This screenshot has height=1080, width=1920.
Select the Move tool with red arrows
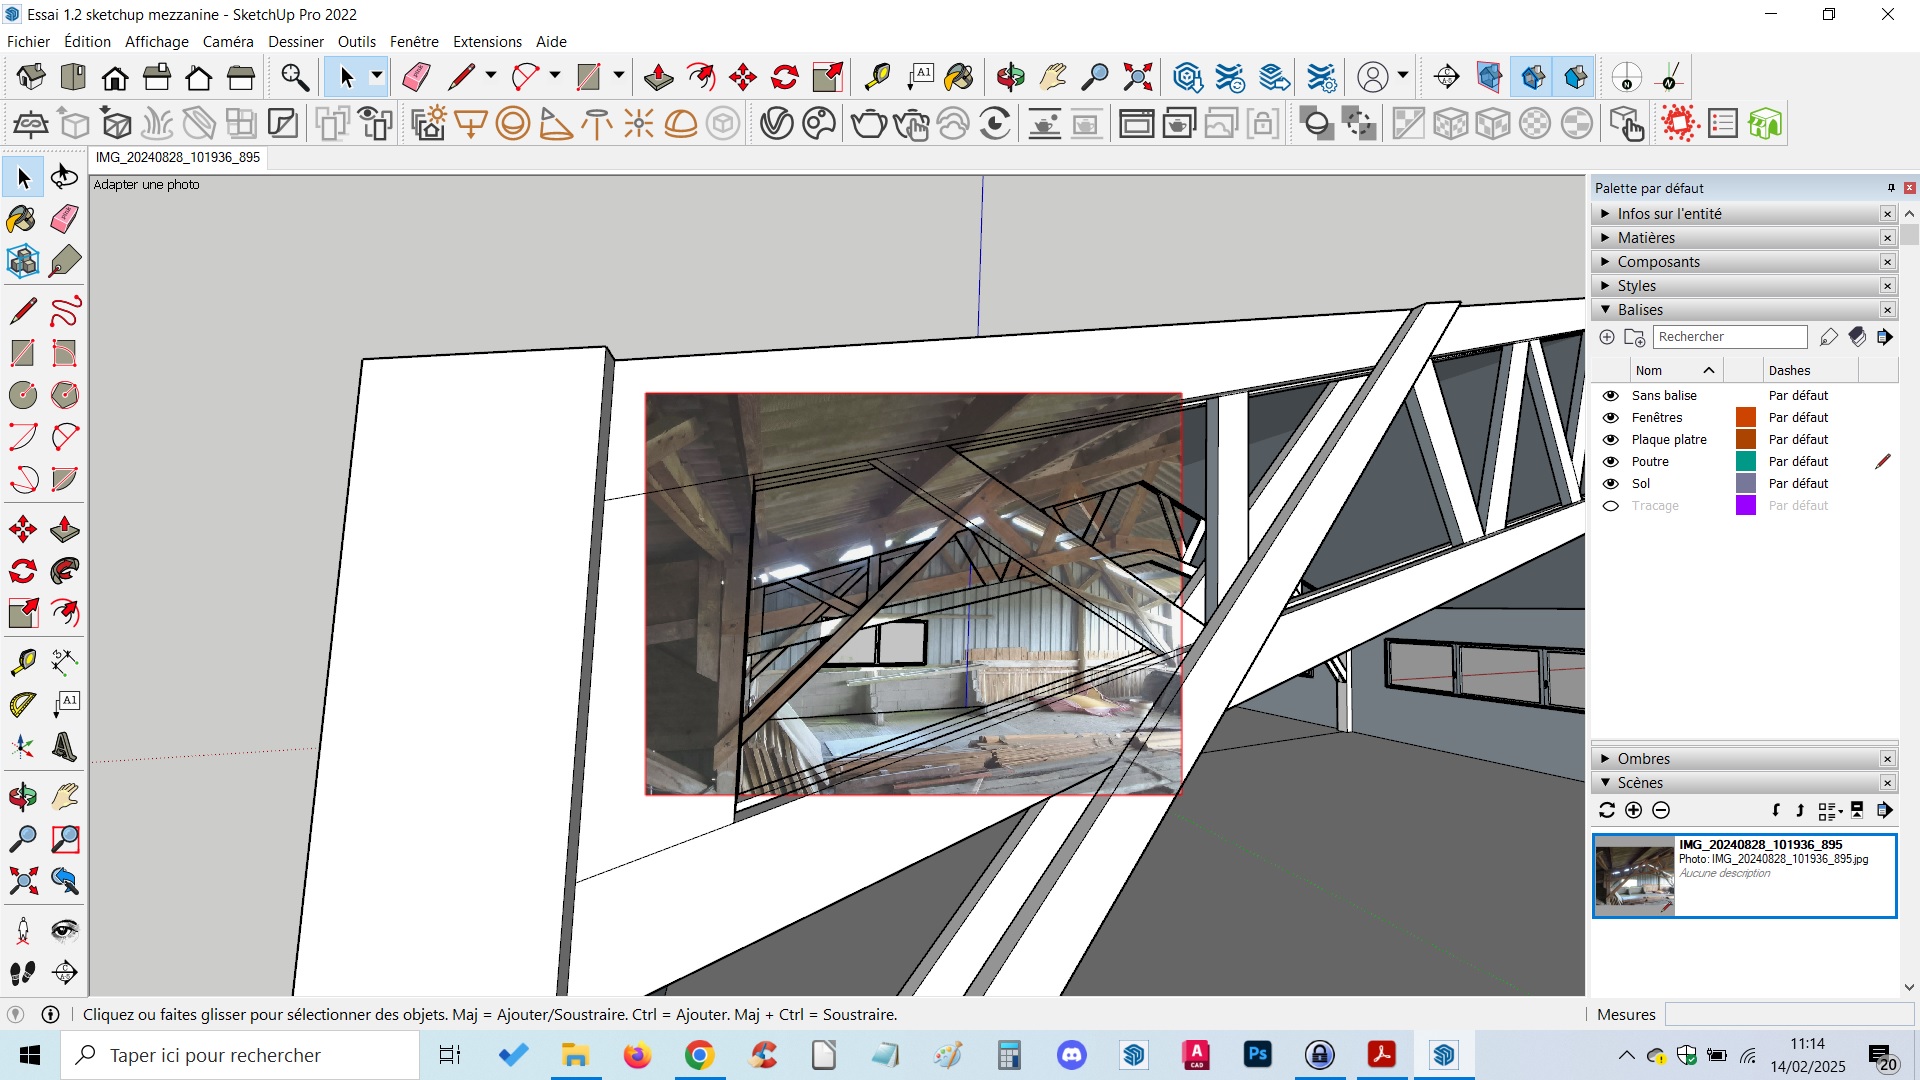(22, 529)
